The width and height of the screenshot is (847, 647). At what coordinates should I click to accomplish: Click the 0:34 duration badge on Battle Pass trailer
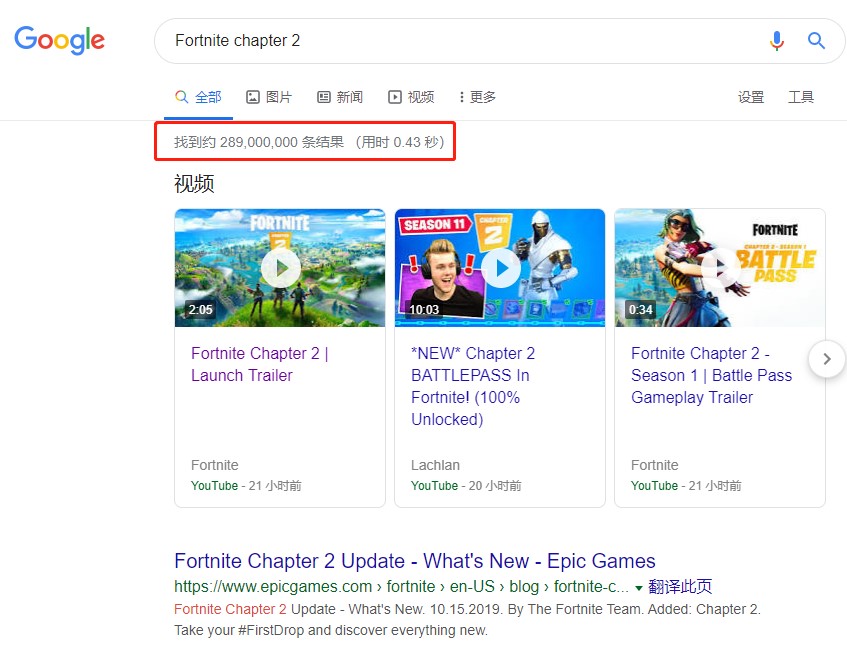pos(641,309)
